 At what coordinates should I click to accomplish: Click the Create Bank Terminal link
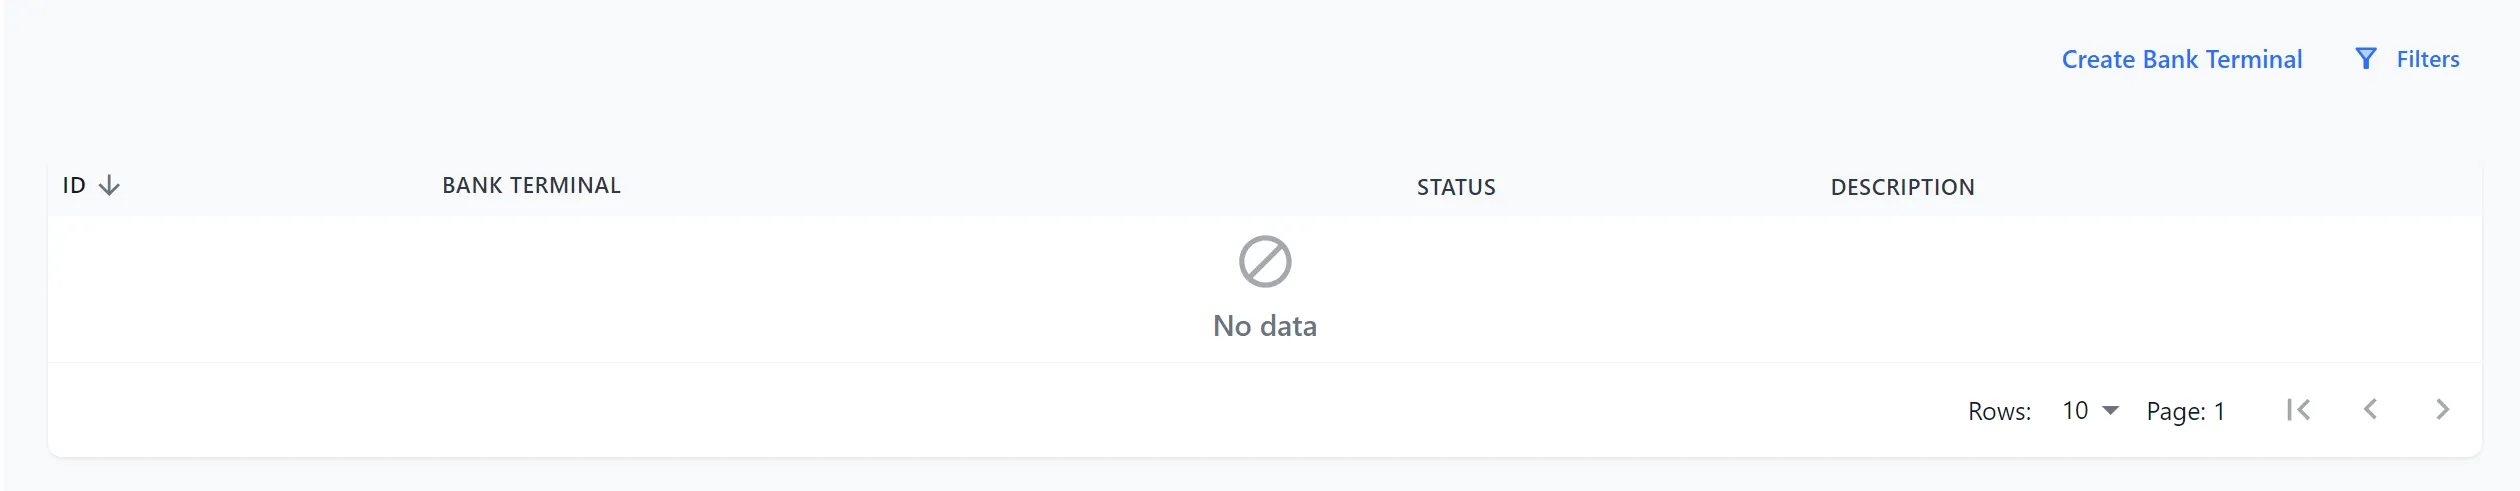tap(2181, 60)
